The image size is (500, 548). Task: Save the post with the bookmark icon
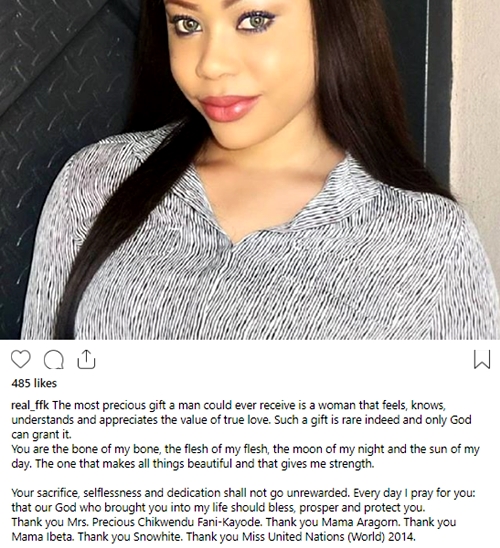coord(482,359)
